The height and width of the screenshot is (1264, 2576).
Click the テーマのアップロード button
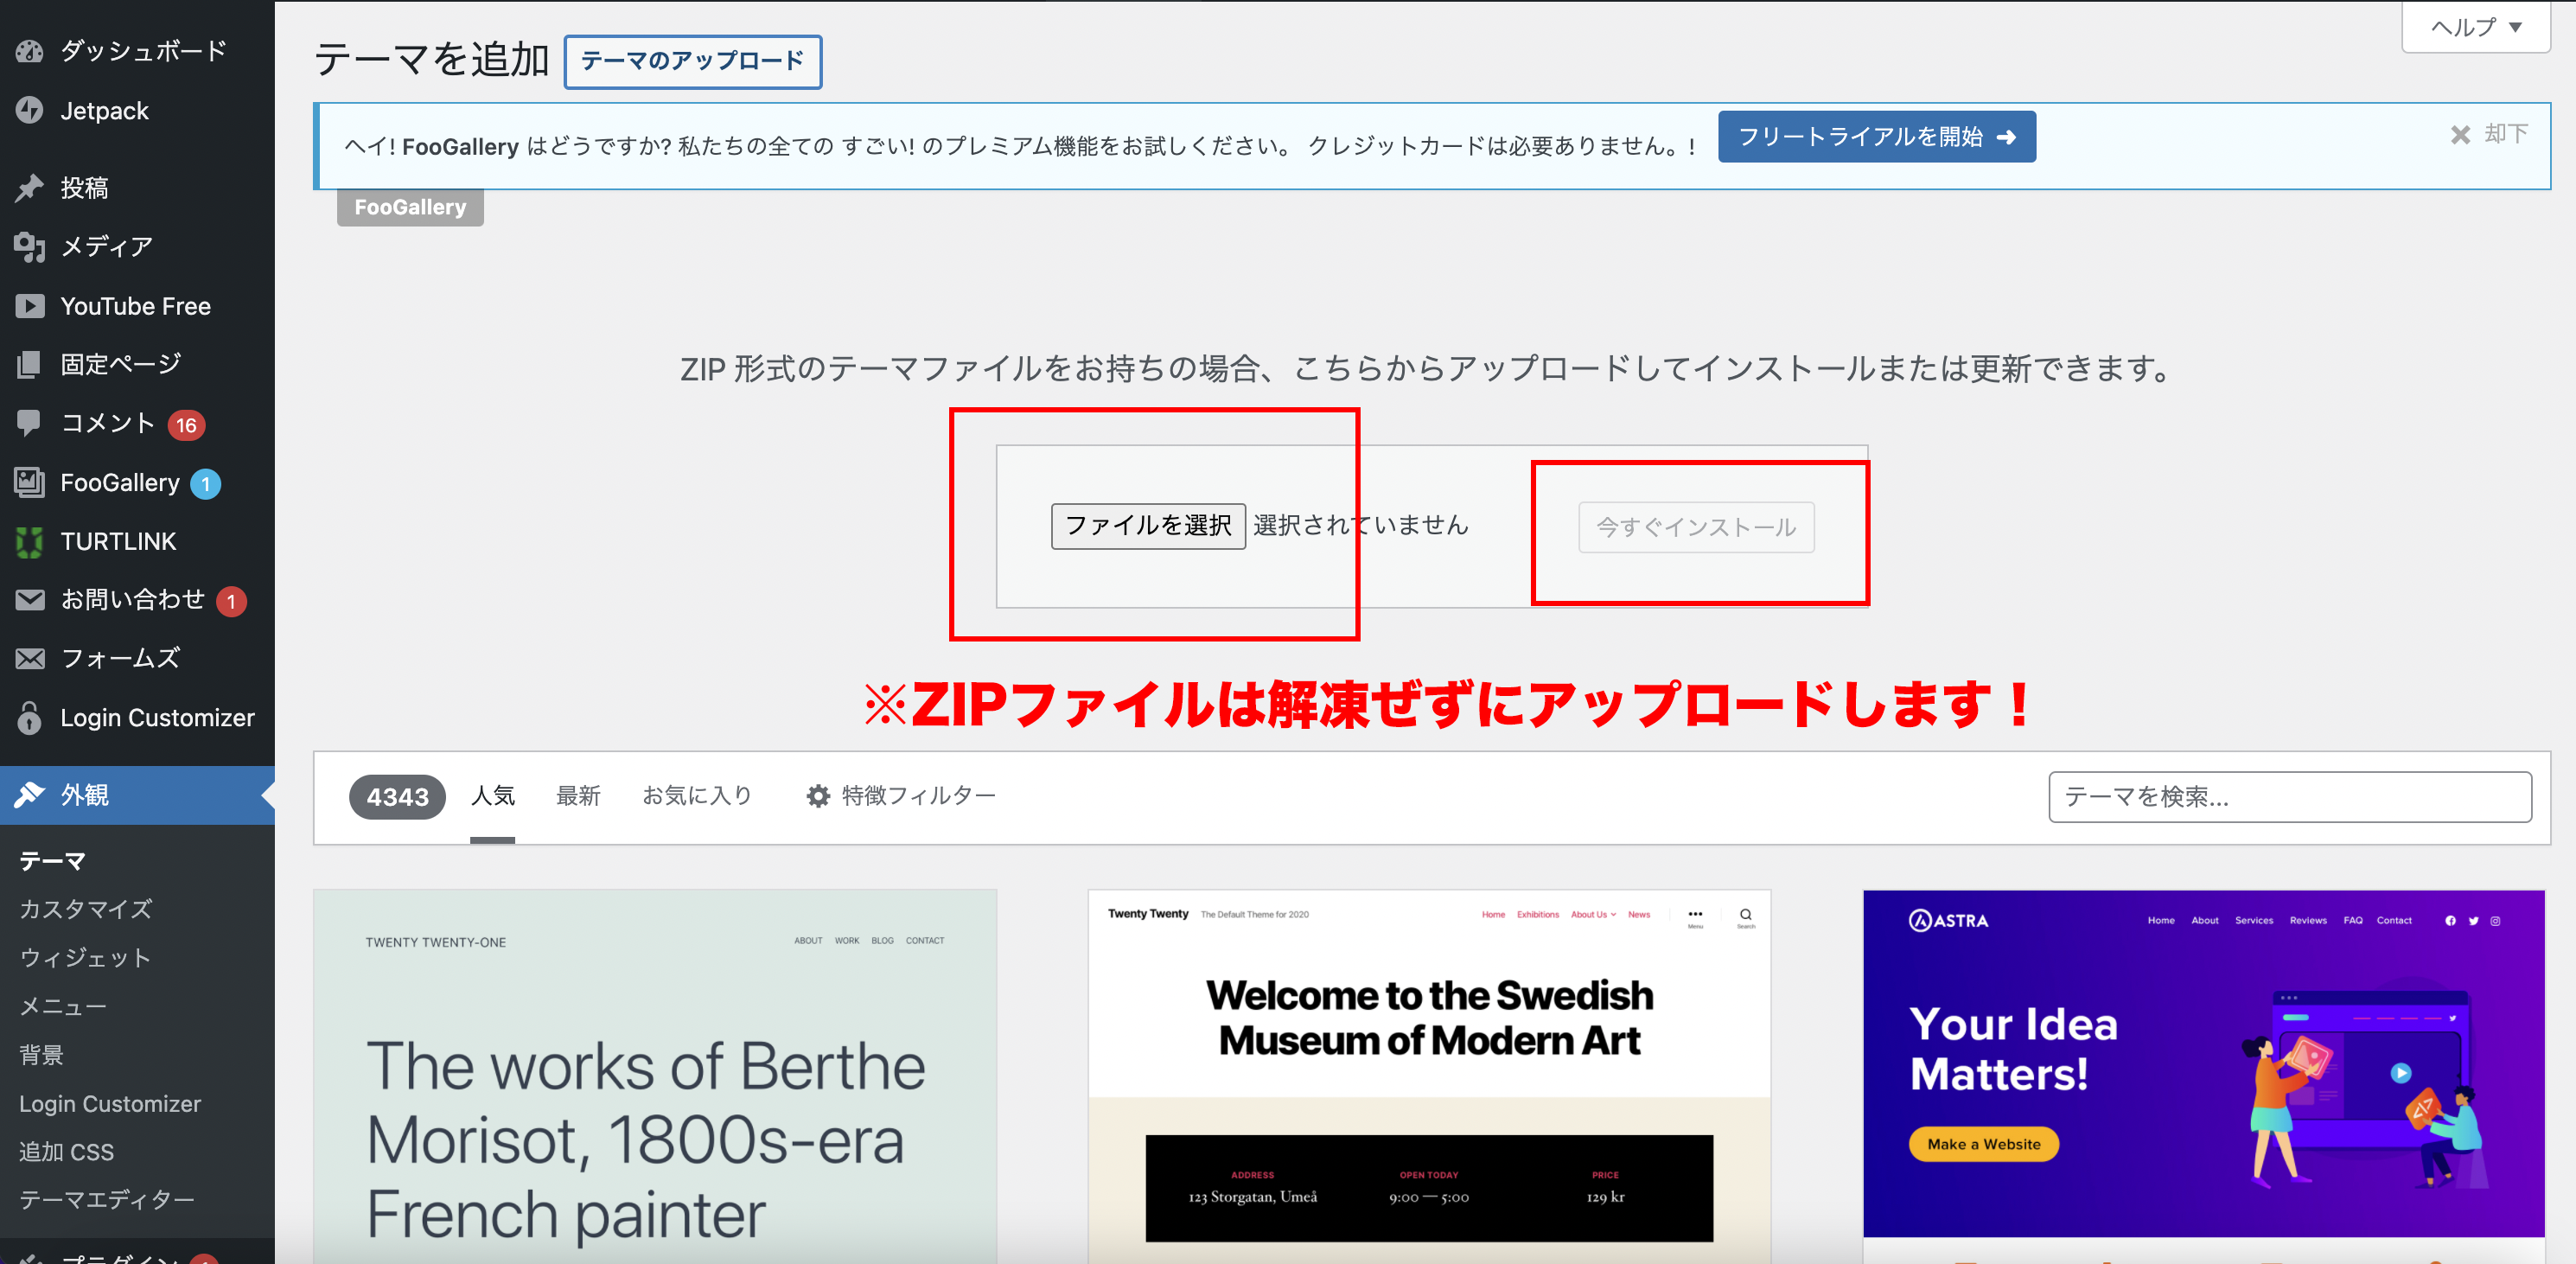coord(692,61)
